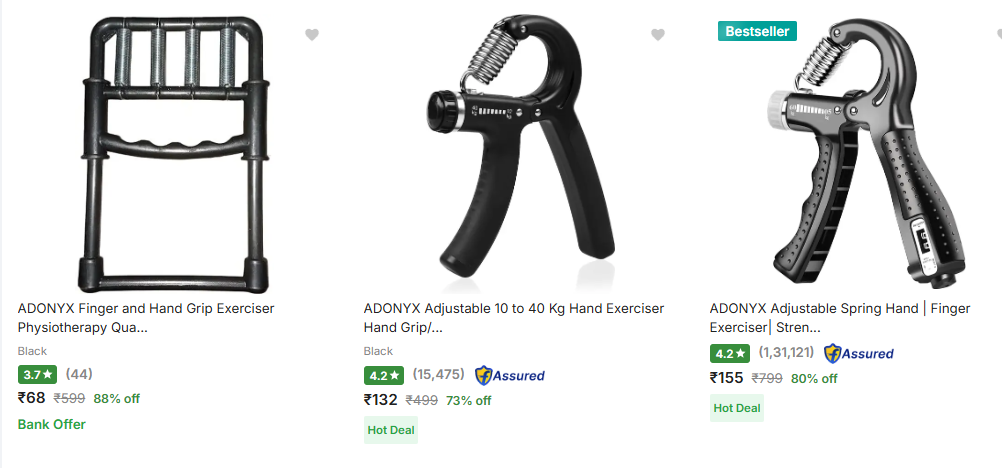Click the (44) review count

79,374
